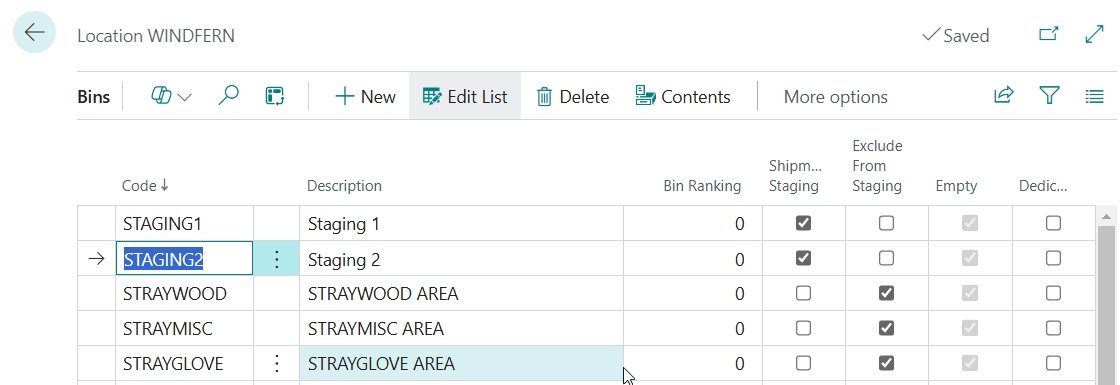Show More options menu
The width and height of the screenshot is (1120, 385).
click(x=836, y=96)
